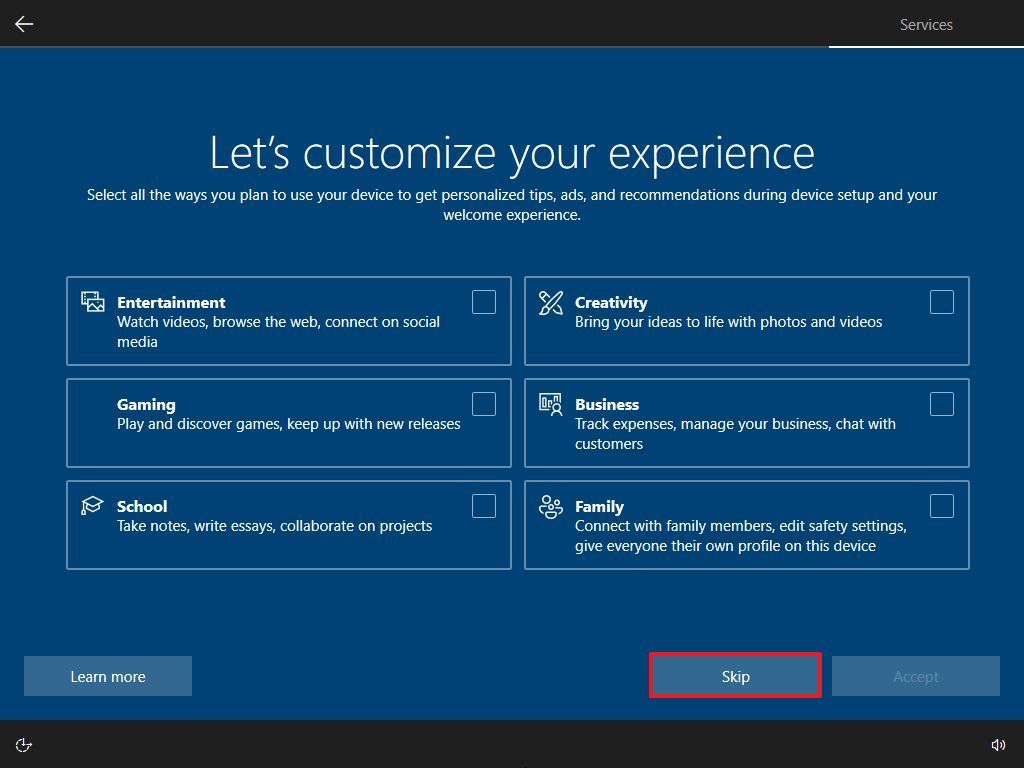The width and height of the screenshot is (1024, 768).
Task: Open Learn more
Action: point(107,676)
